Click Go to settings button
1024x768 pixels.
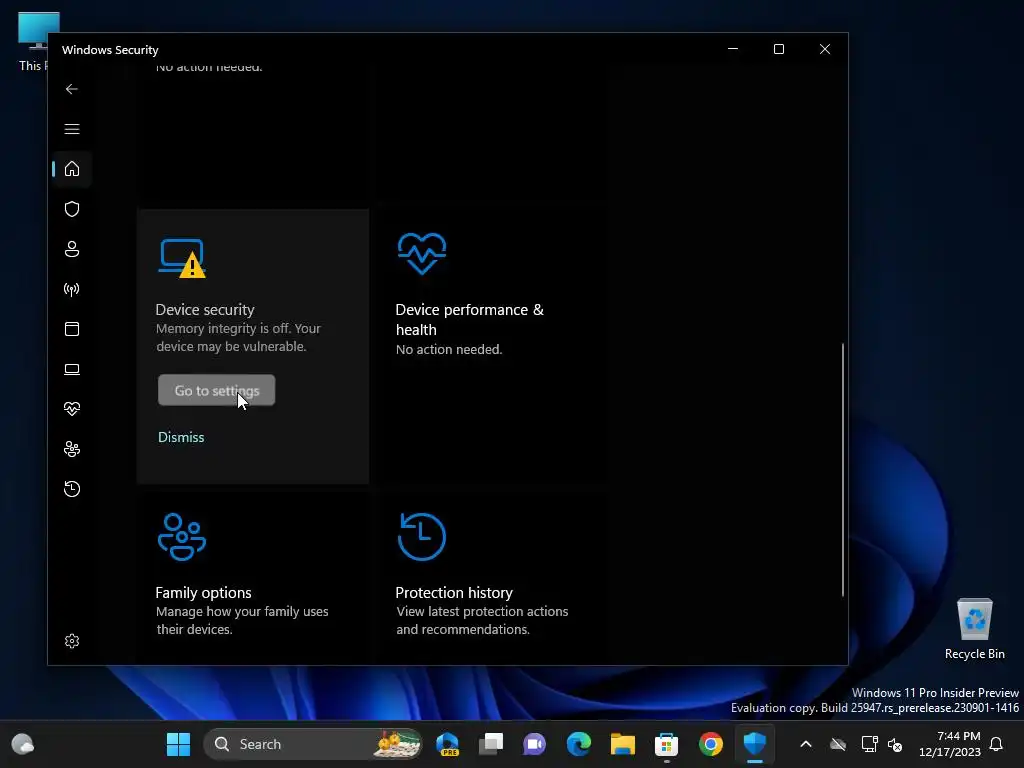pyautogui.click(x=216, y=391)
